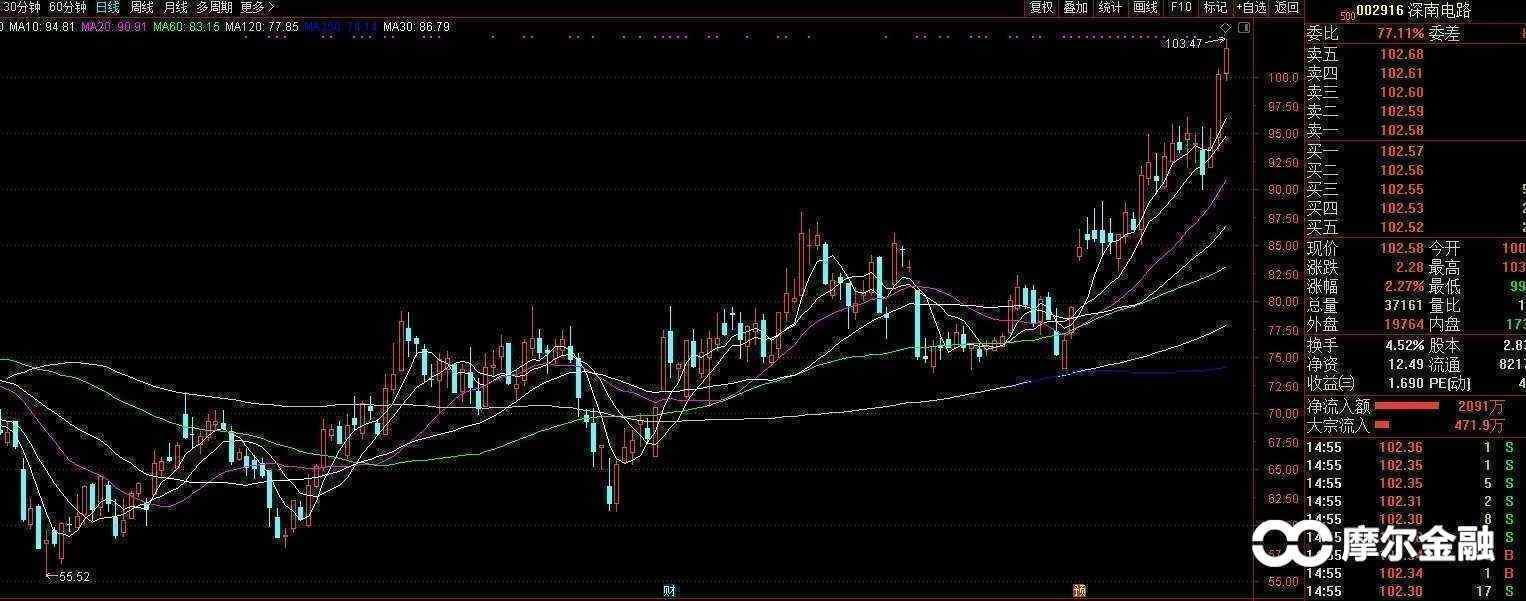Click the diamond marker icon above the price peak
Viewport: 1526px width, 601px height.
(x=1225, y=28)
